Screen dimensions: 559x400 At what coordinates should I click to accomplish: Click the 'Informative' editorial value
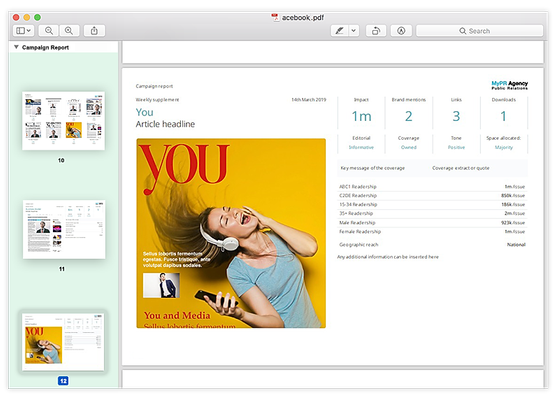click(x=361, y=147)
